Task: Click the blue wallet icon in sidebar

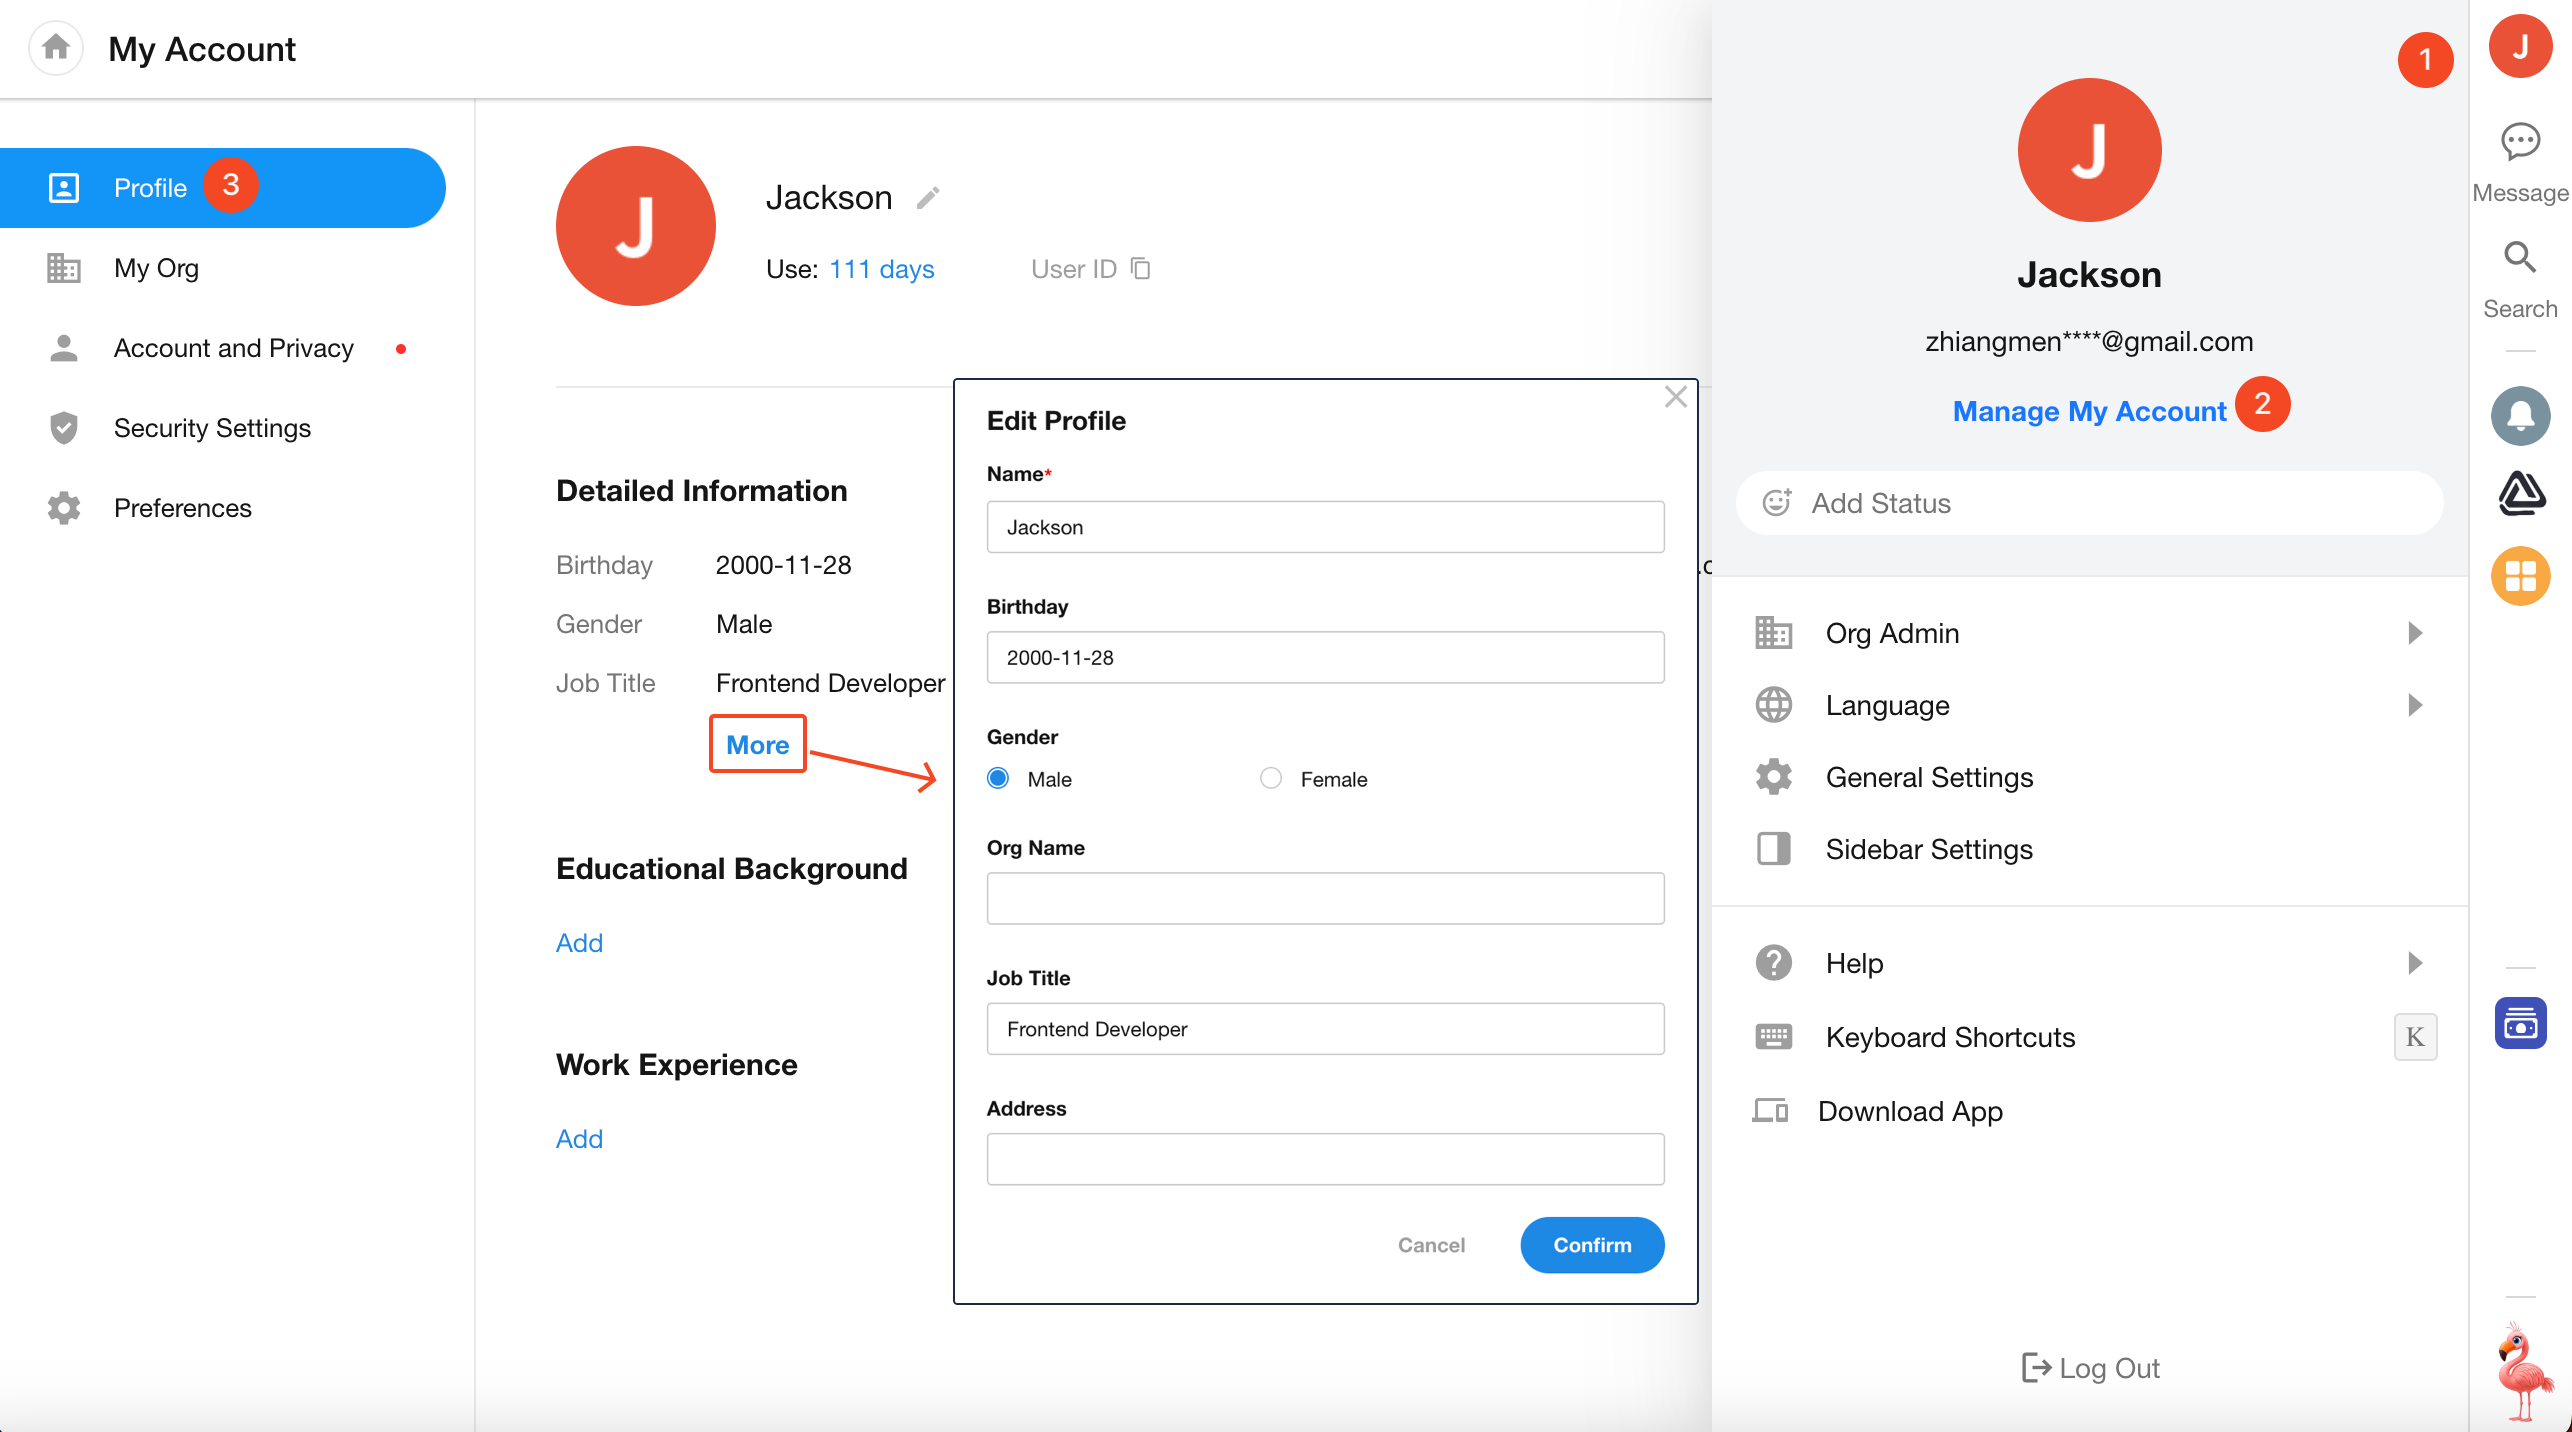Action: (2520, 1023)
